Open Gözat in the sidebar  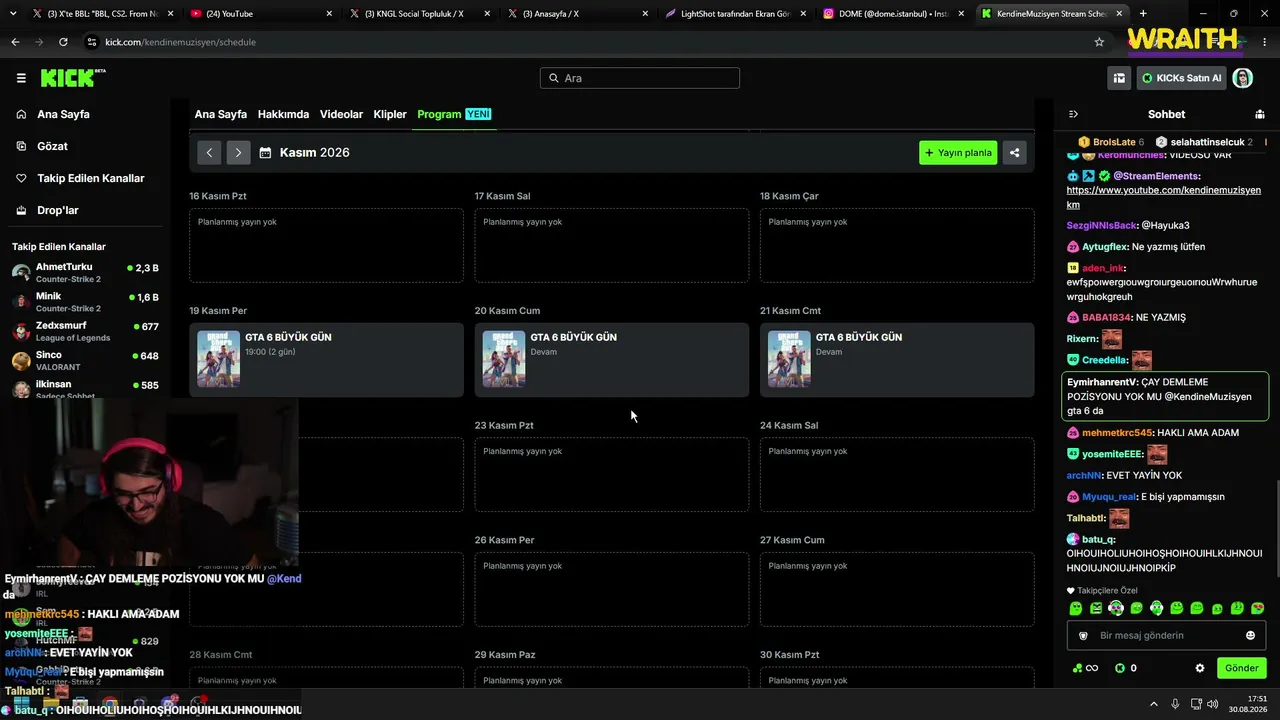click(52, 146)
